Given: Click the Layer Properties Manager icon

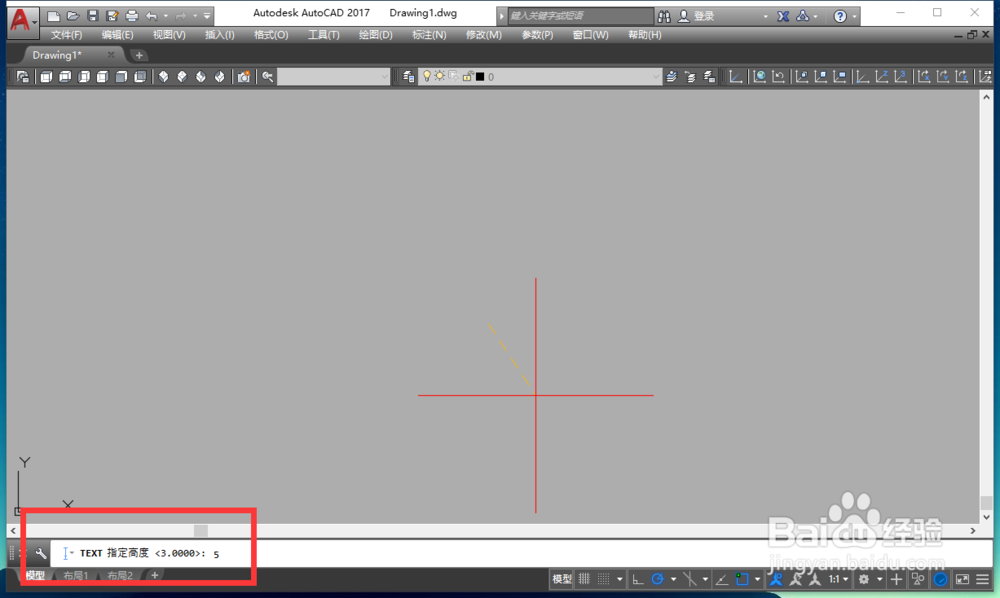Looking at the screenshot, I should tap(408, 77).
